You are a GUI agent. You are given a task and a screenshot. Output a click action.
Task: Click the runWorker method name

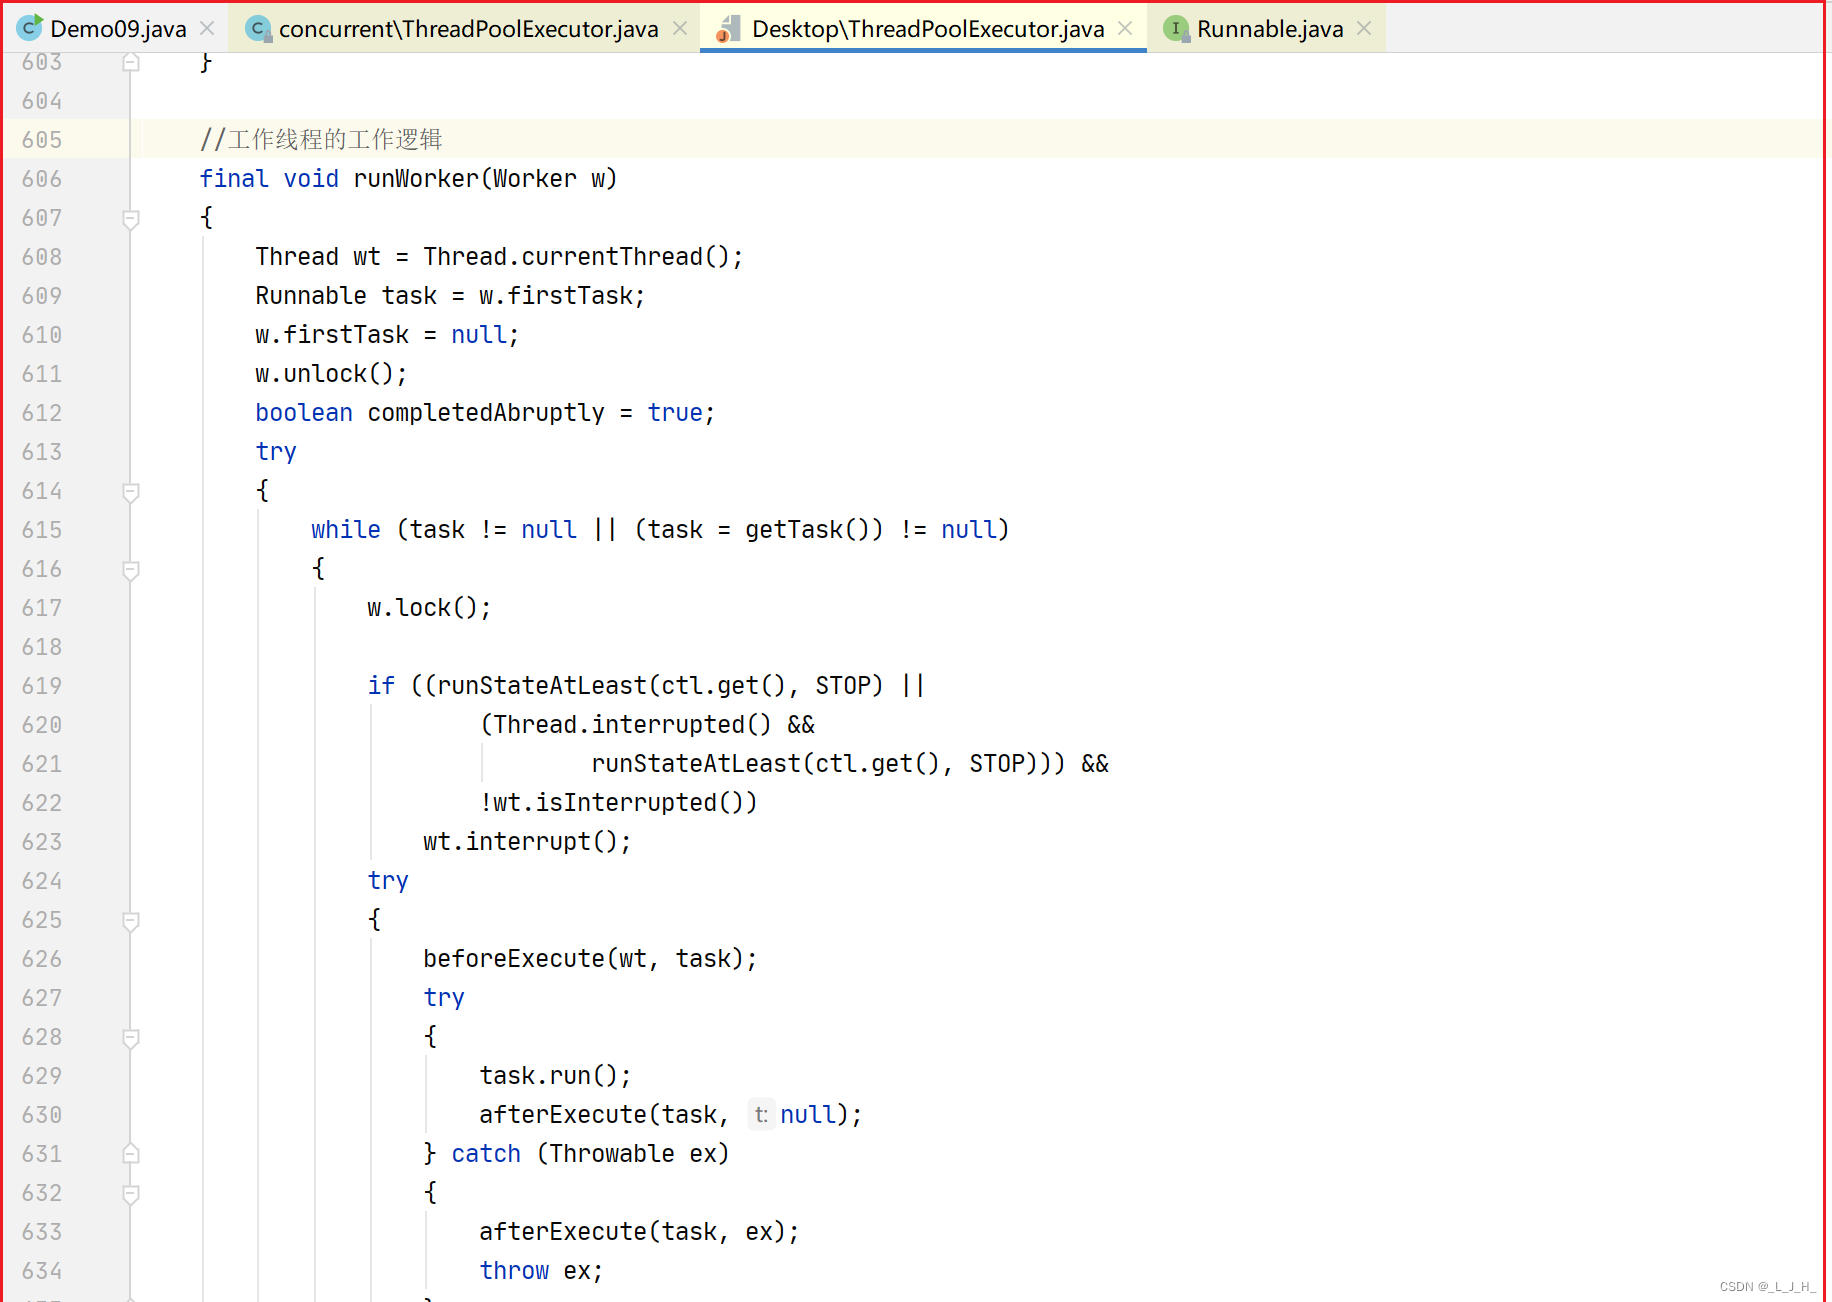pyautogui.click(x=416, y=179)
